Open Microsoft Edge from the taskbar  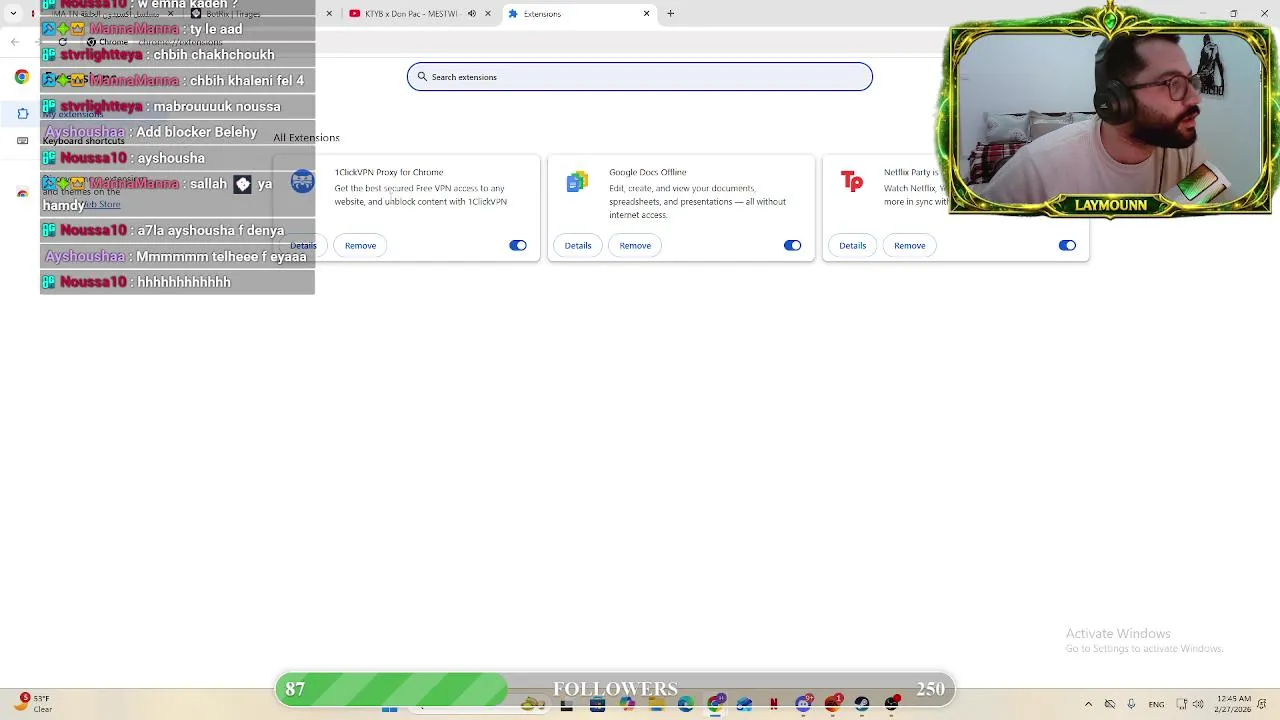686,704
